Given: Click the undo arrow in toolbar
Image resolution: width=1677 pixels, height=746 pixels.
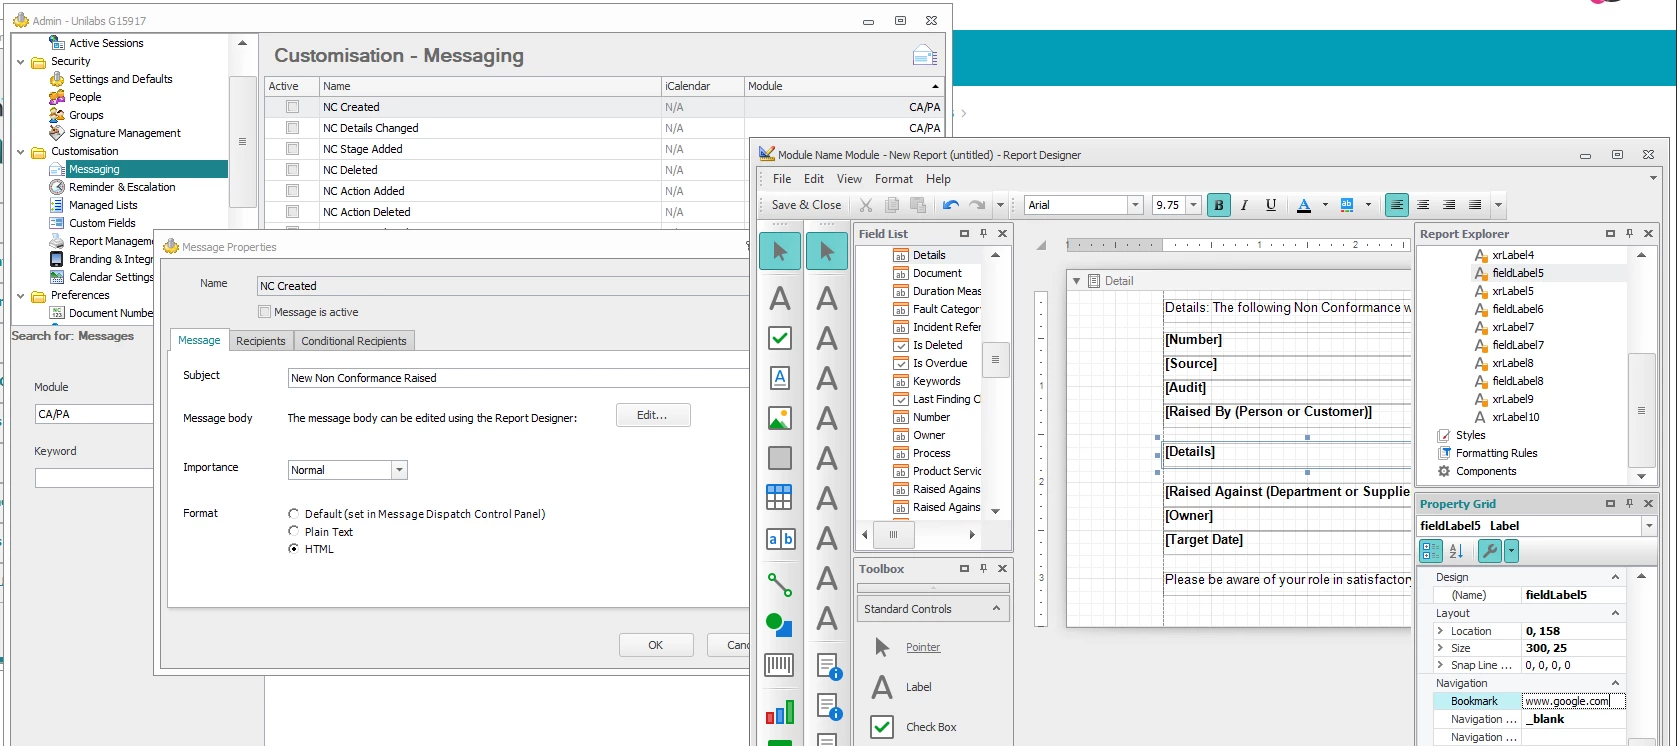Looking at the screenshot, I should [x=950, y=205].
